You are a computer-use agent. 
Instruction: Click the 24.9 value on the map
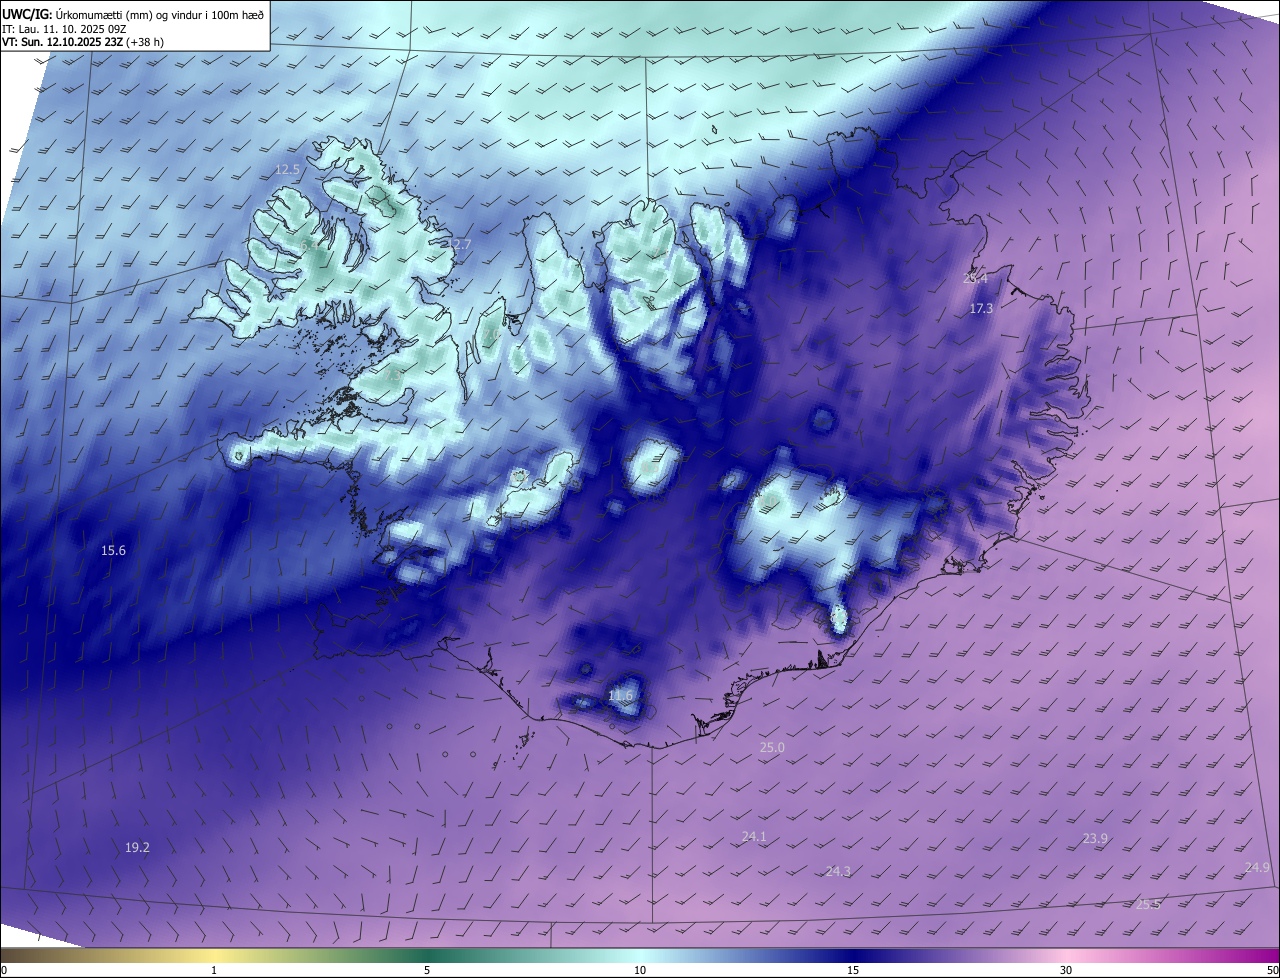tap(1257, 868)
